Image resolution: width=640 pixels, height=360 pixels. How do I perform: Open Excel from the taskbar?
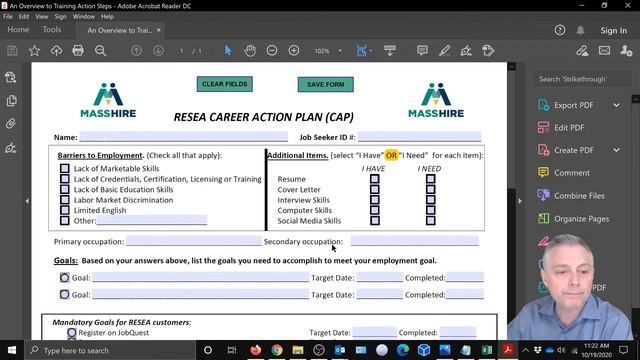pyautogui.click(x=487, y=350)
